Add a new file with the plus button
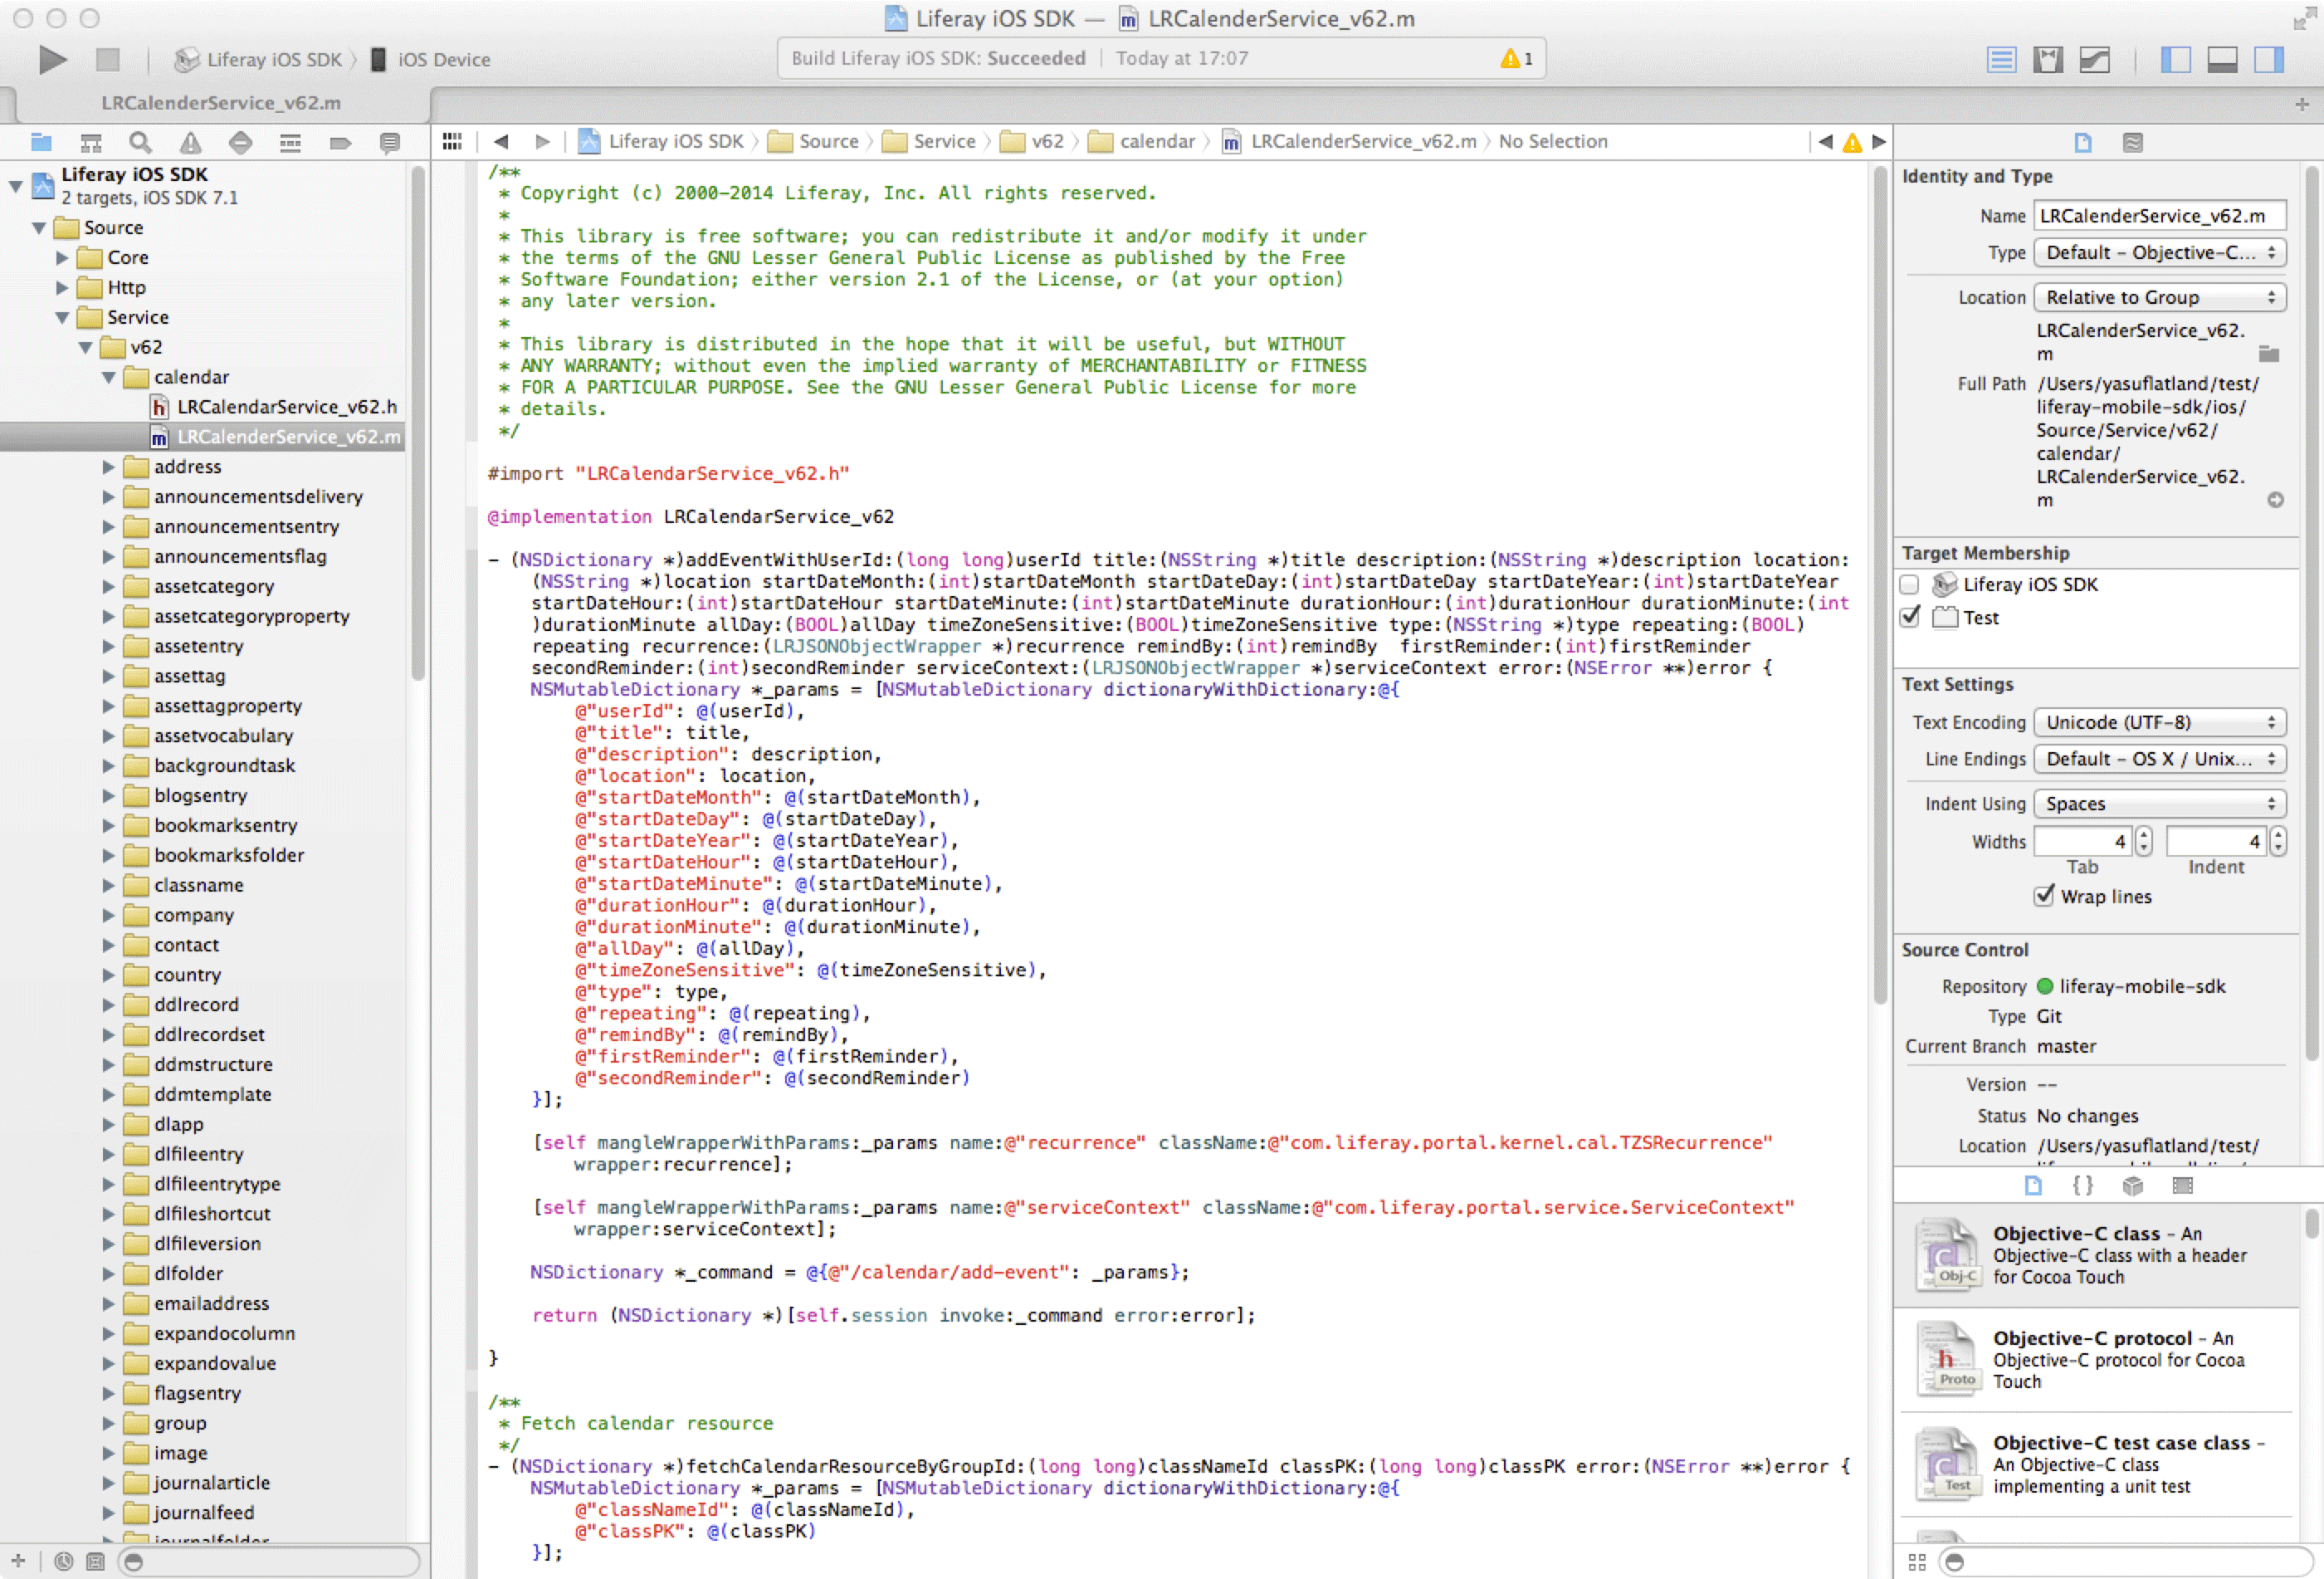 coord(18,1560)
